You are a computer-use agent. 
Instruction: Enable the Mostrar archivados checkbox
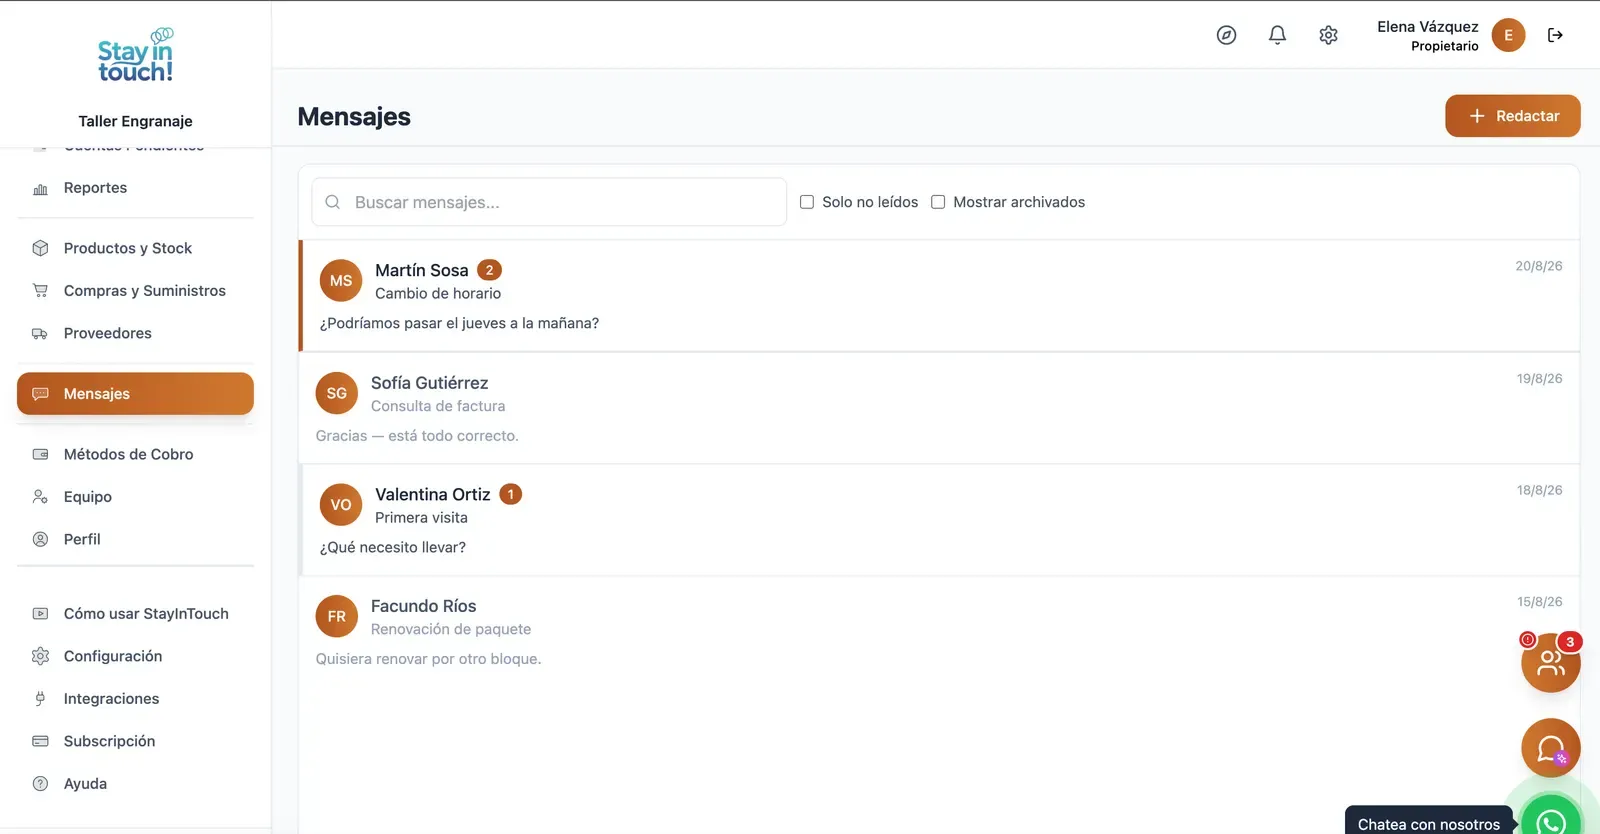tap(938, 202)
